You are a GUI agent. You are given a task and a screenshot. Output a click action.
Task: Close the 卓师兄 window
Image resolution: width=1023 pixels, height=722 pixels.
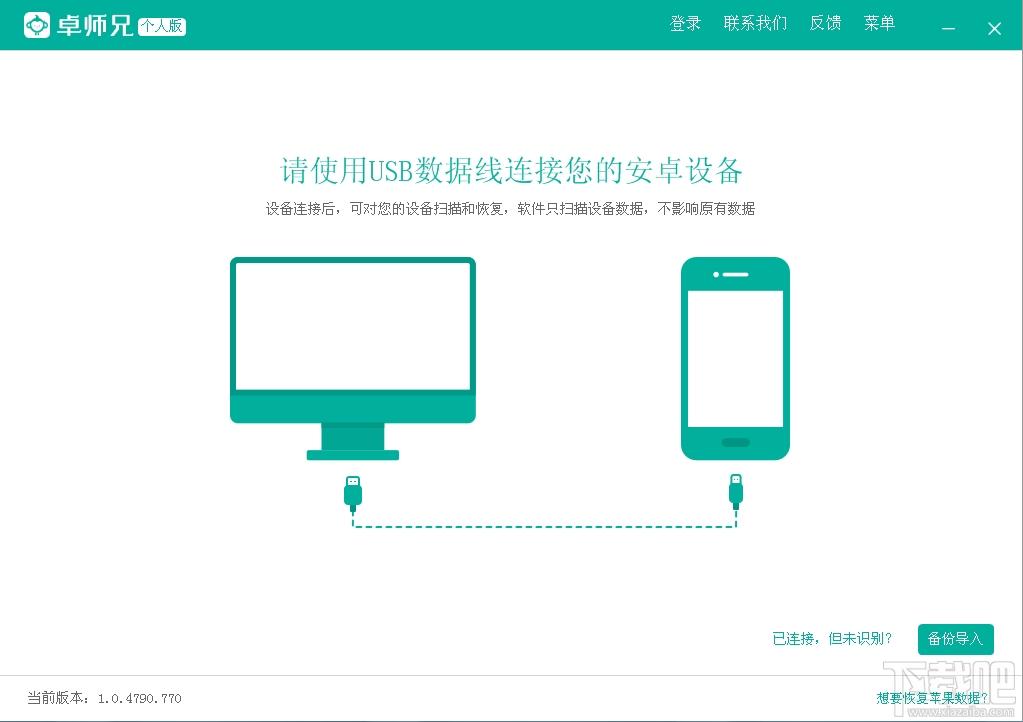(x=994, y=29)
